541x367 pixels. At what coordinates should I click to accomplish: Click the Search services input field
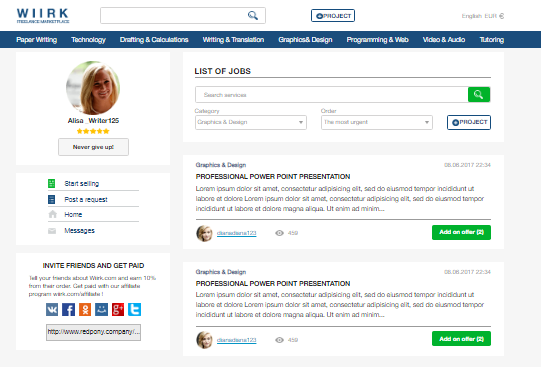coord(332,95)
